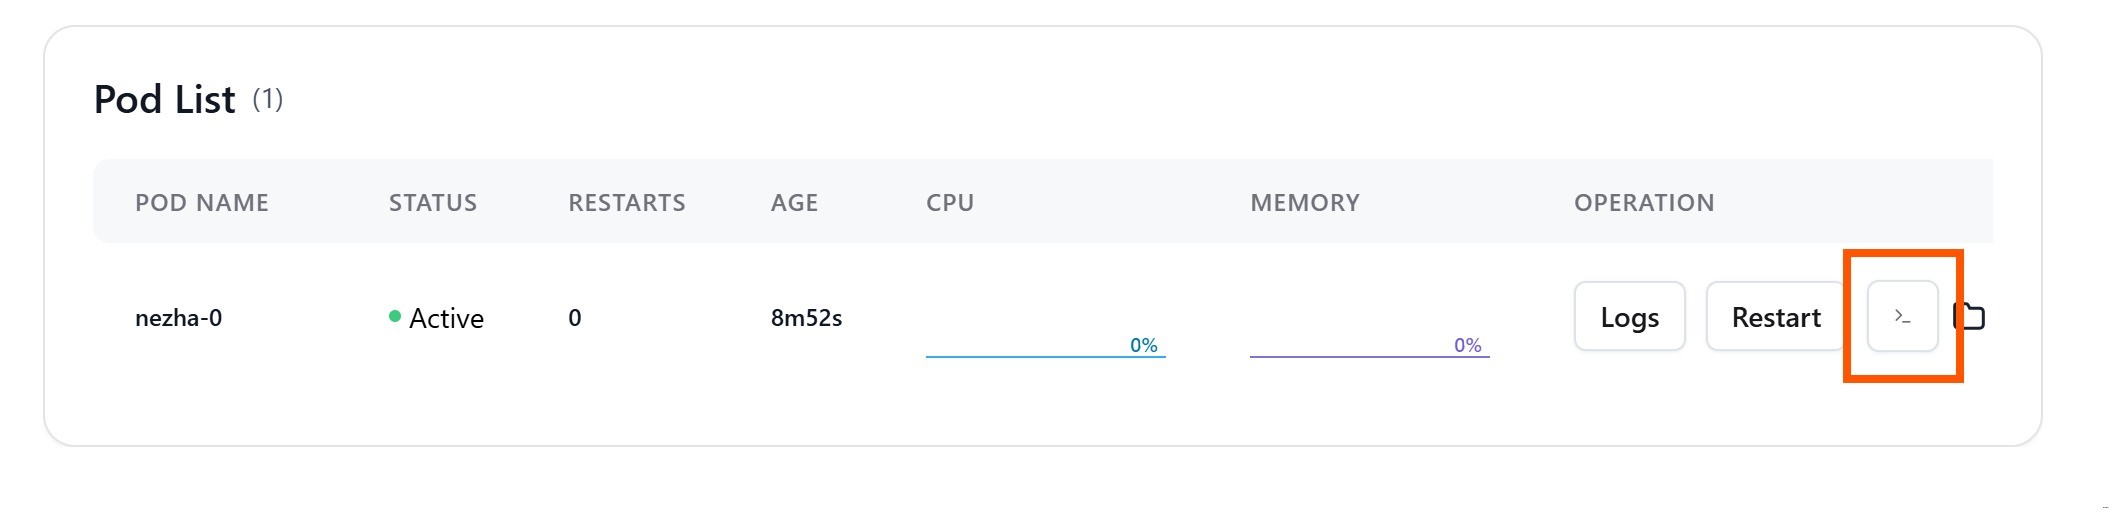
Task: Click the CPU column header
Action: tap(949, 203)
